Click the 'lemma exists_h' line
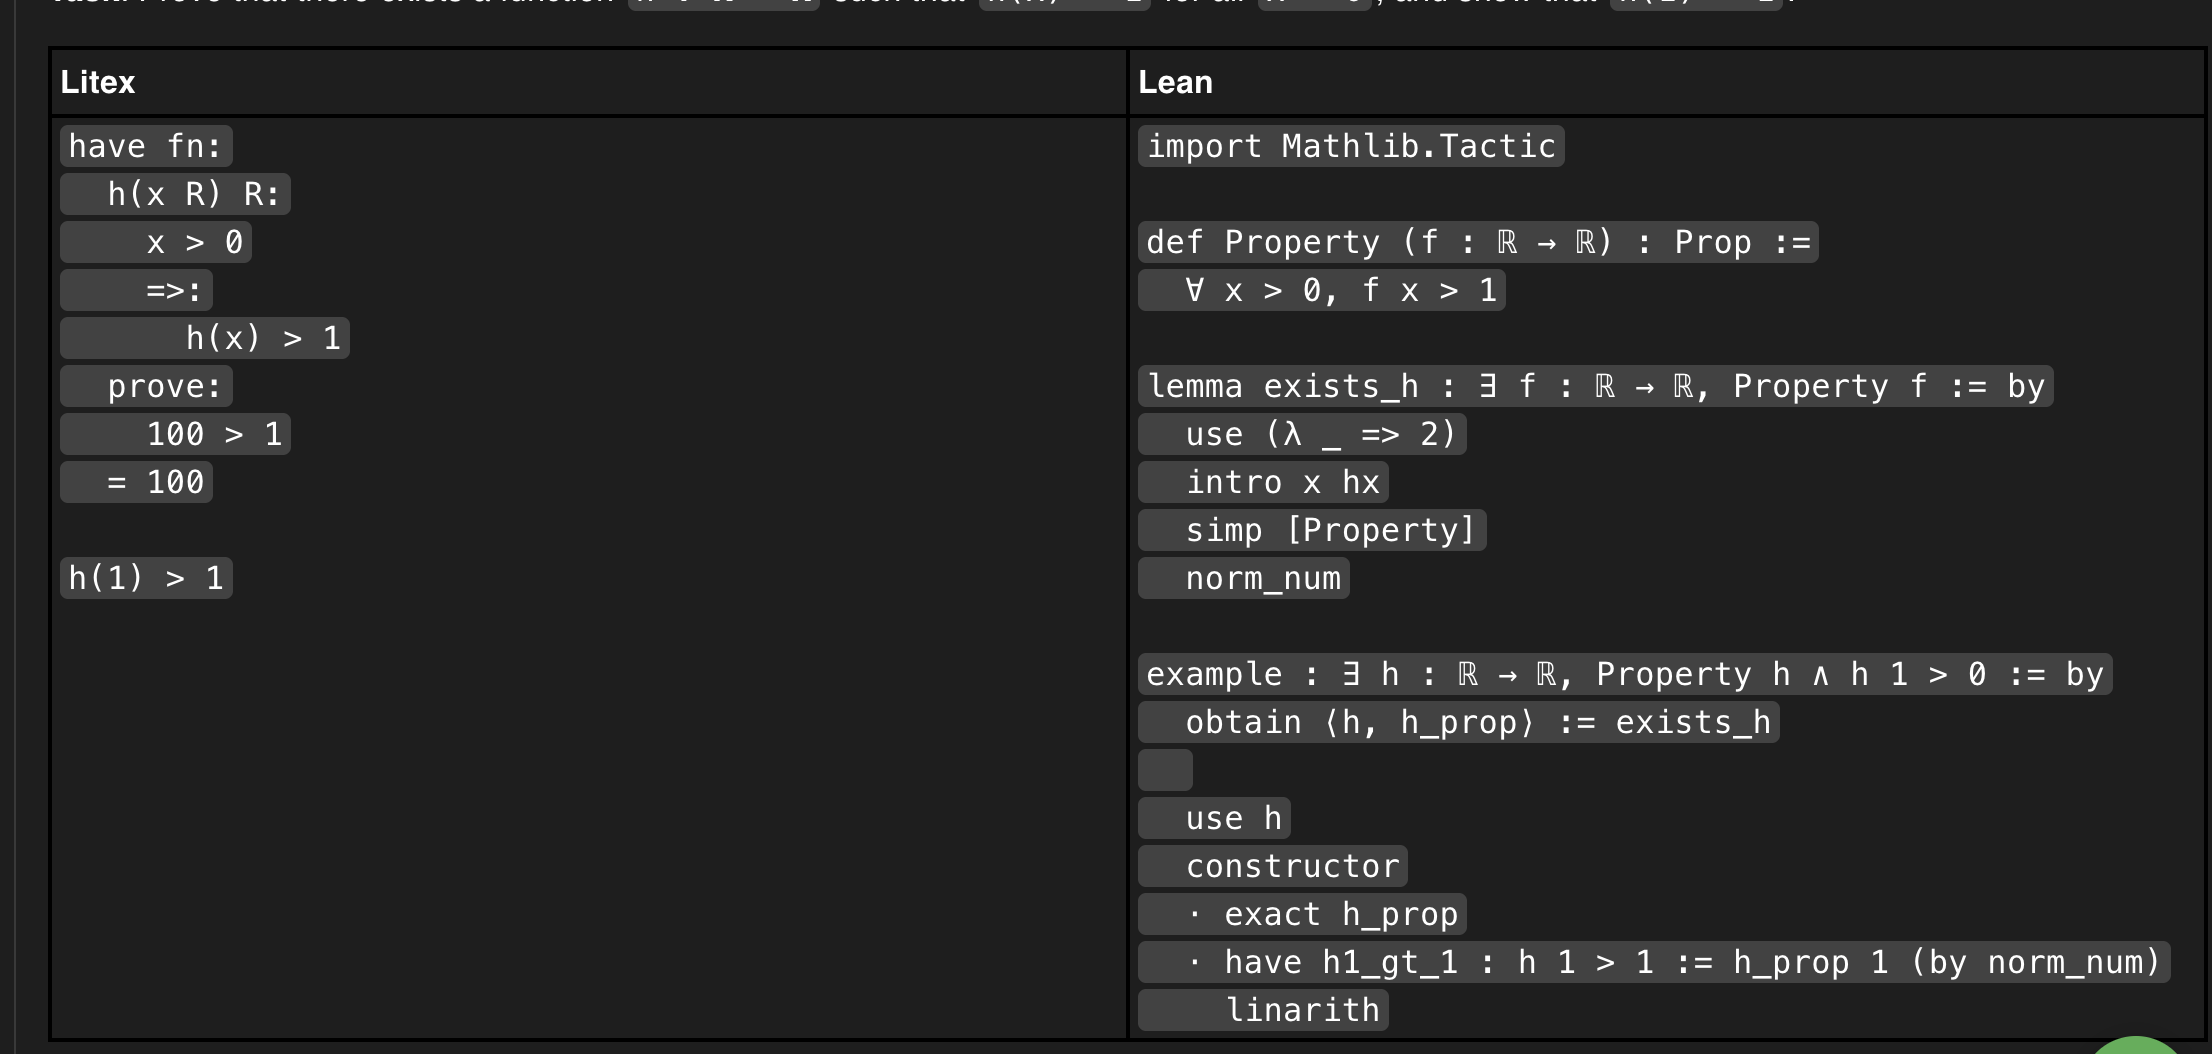Viewport: 2212px width, 1054px height. (x=1595, y=386)
